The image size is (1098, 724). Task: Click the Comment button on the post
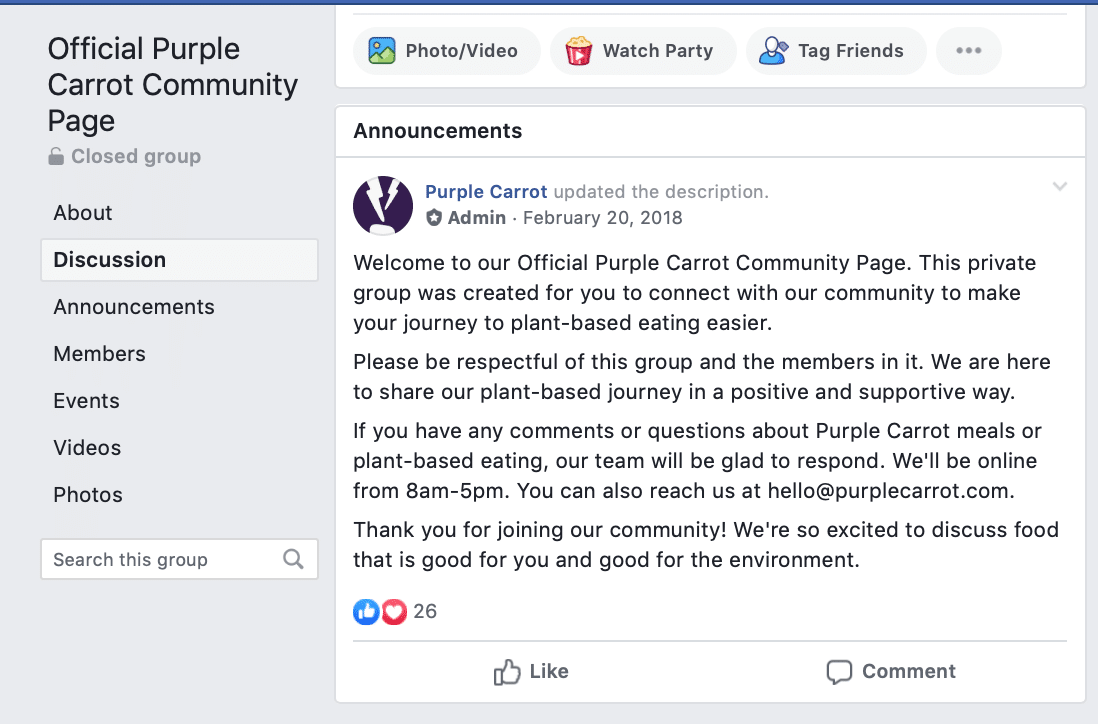890,671
